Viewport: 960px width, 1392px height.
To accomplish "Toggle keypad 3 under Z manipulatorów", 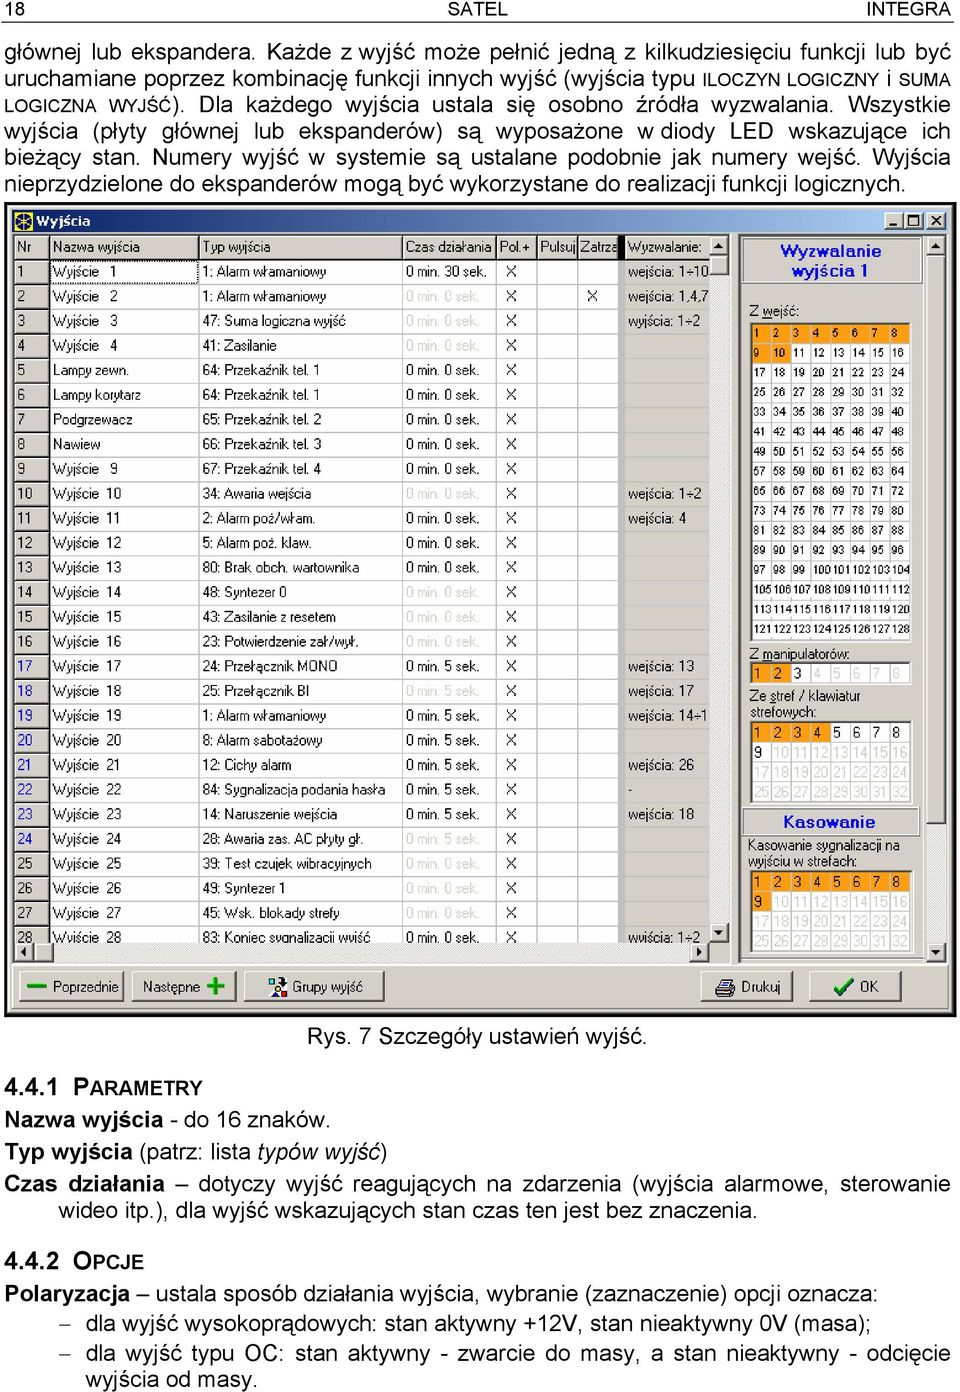I will (798, 673).
